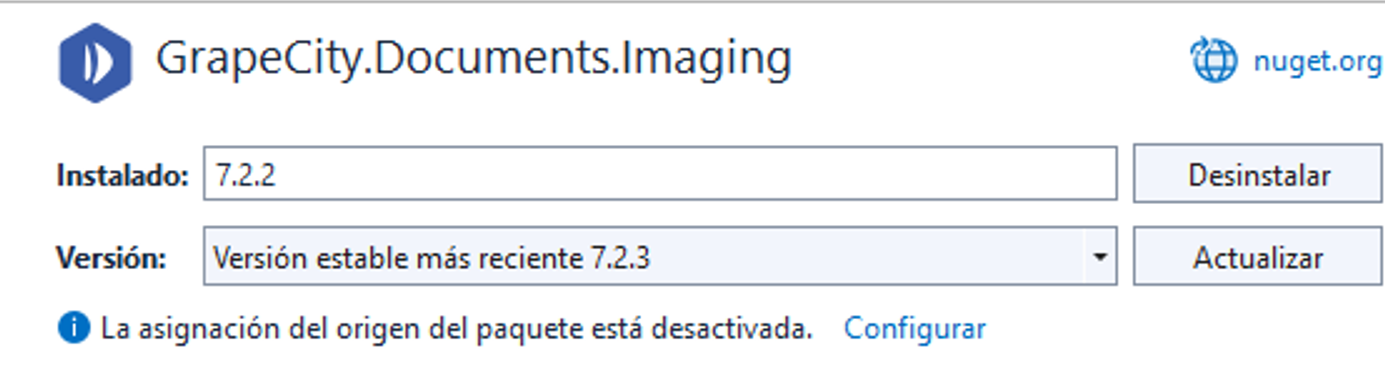Viewport: 1385px width, 367px height.
Task: Click the GrapeCity hexagon package icon
Action: (x=94, y=62)
